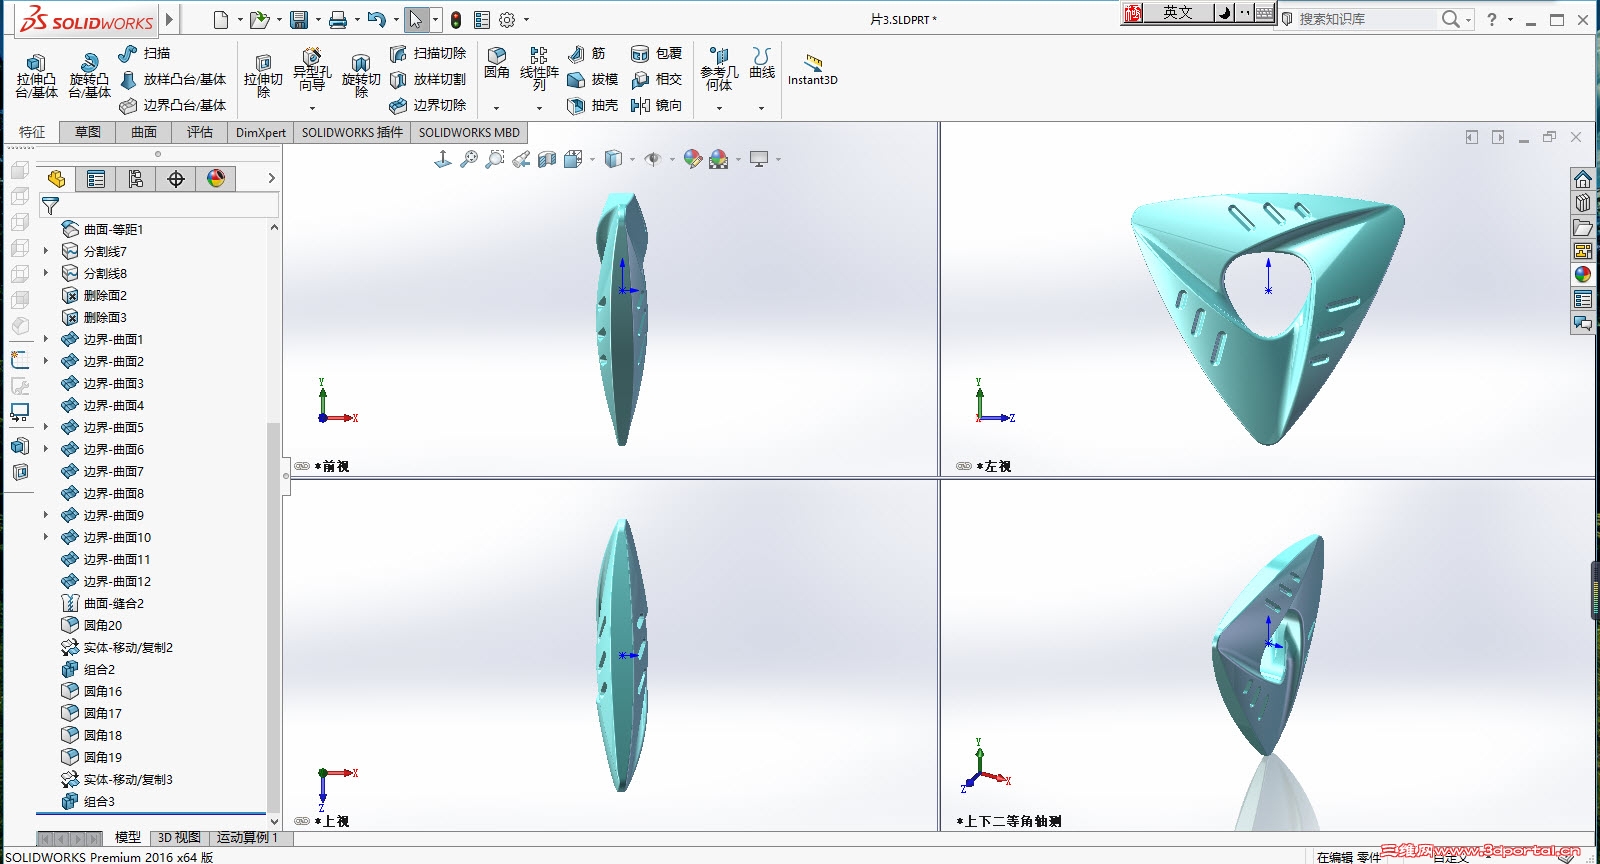
Task: Open the DisplayManager color-ball tab
Action: click(x=216, y=179)
